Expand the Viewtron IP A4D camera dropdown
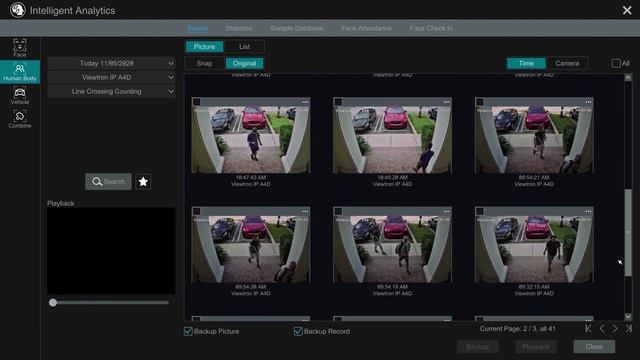 click(x=111, y=77)
